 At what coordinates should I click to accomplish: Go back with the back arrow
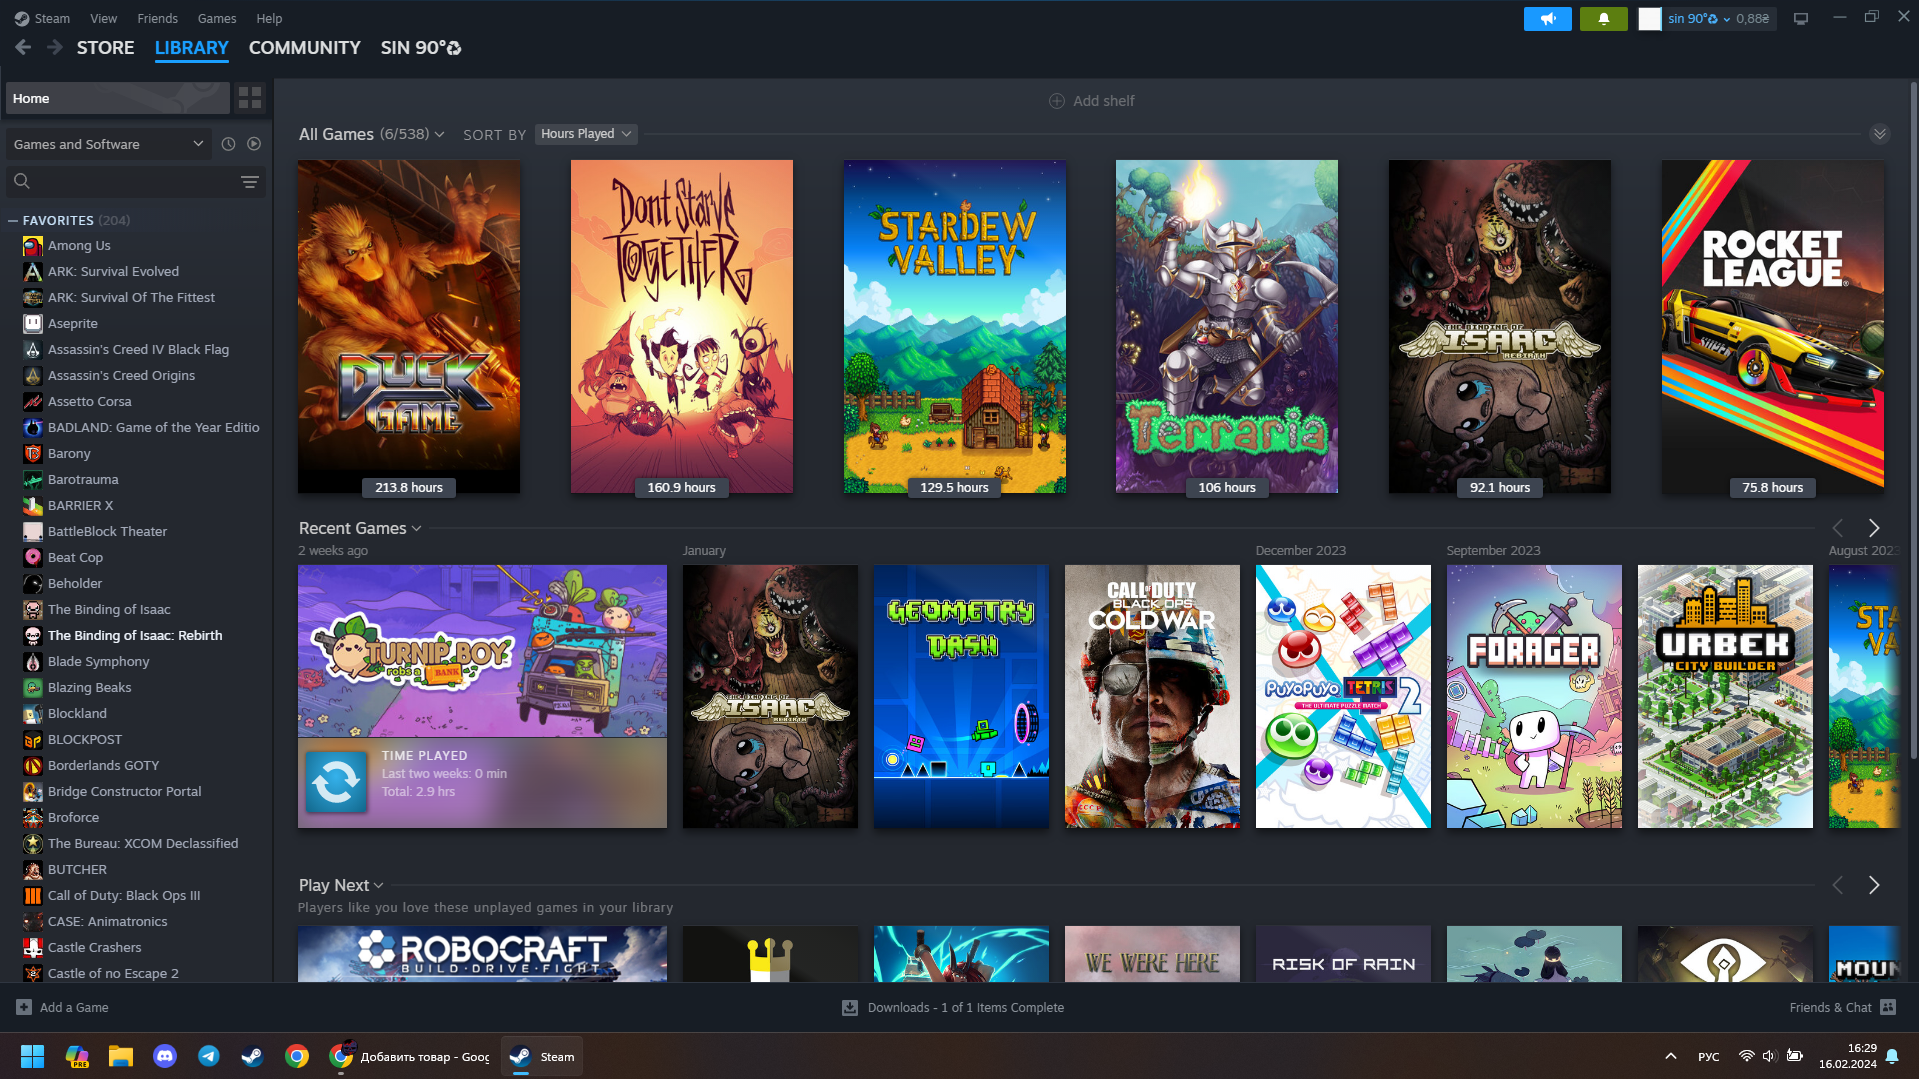pyautogui.click(x=23, y=47)
